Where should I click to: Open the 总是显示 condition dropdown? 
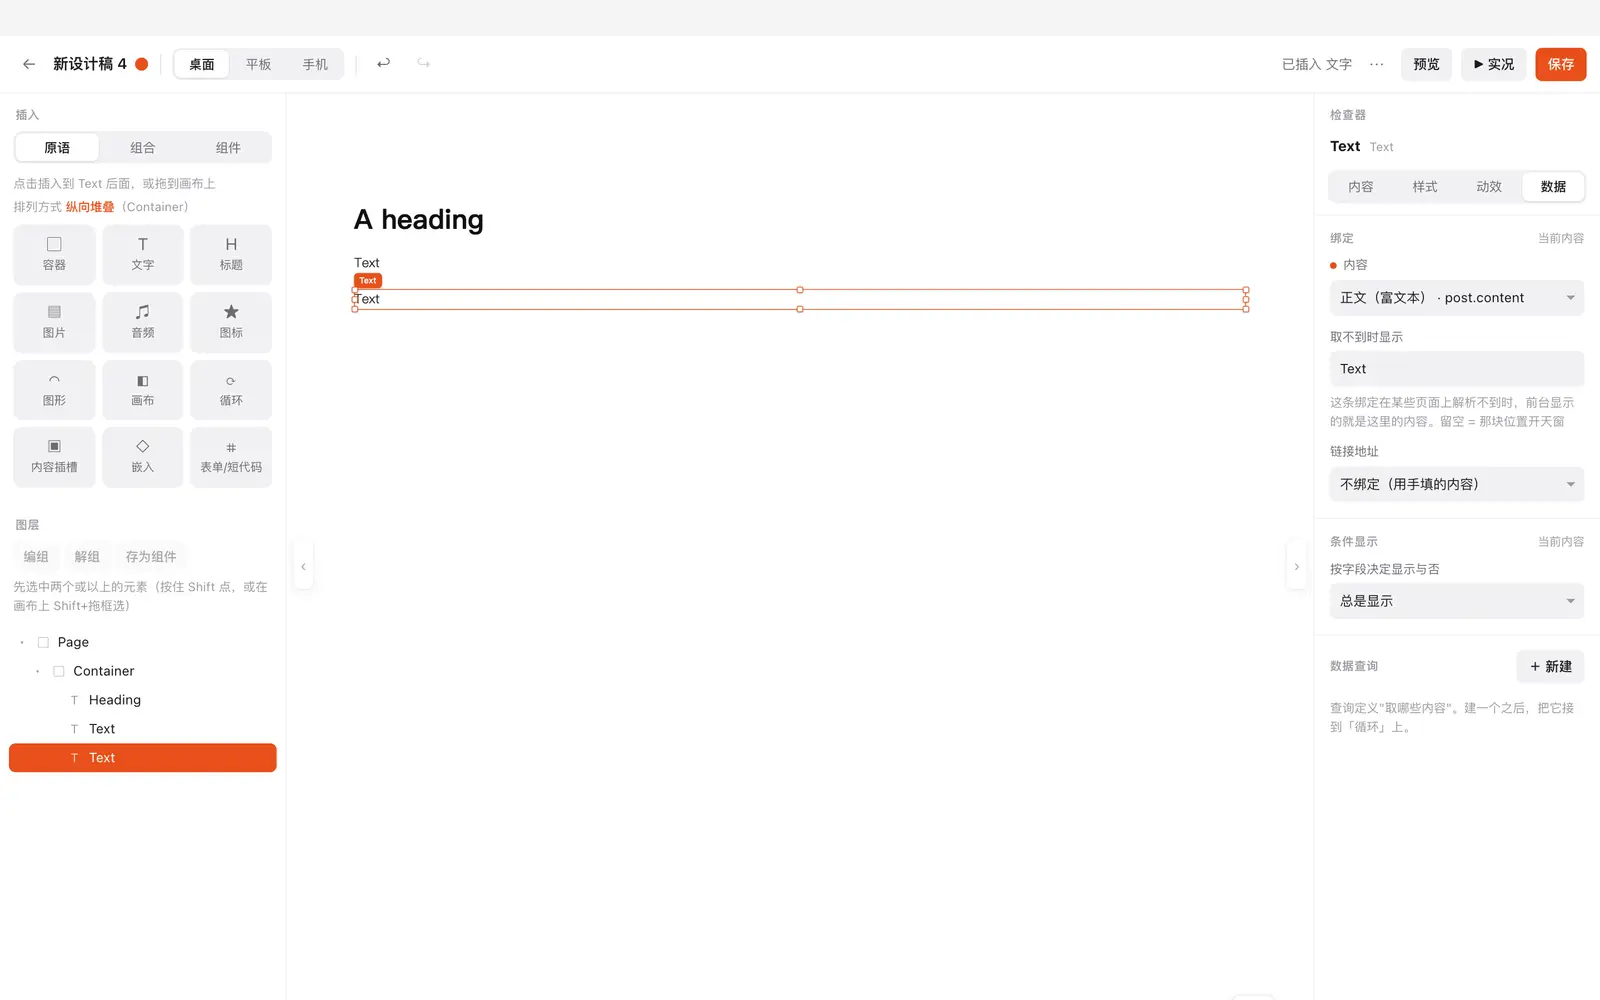(1457, 601)
